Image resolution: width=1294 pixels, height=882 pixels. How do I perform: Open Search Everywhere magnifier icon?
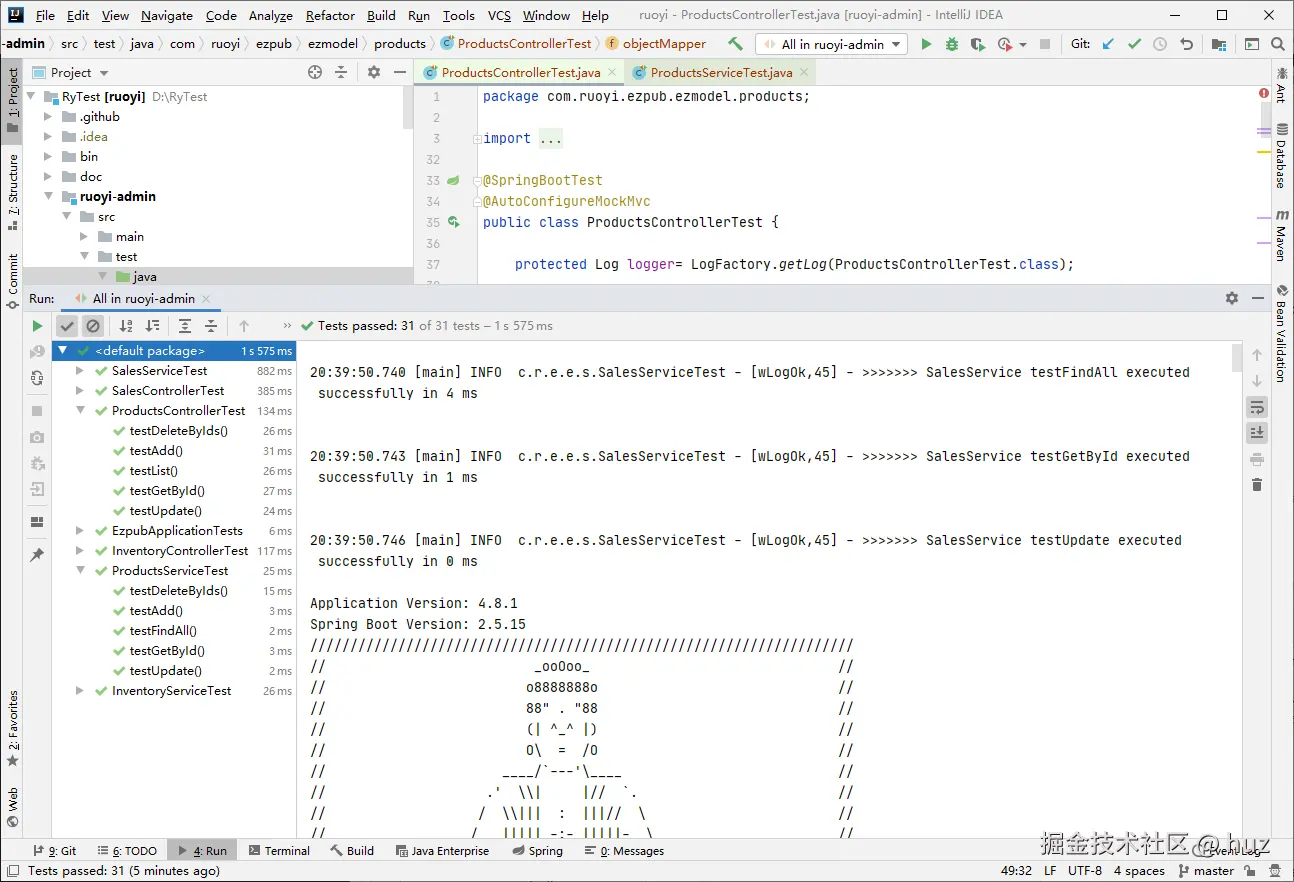click(x=1277, y=44)
